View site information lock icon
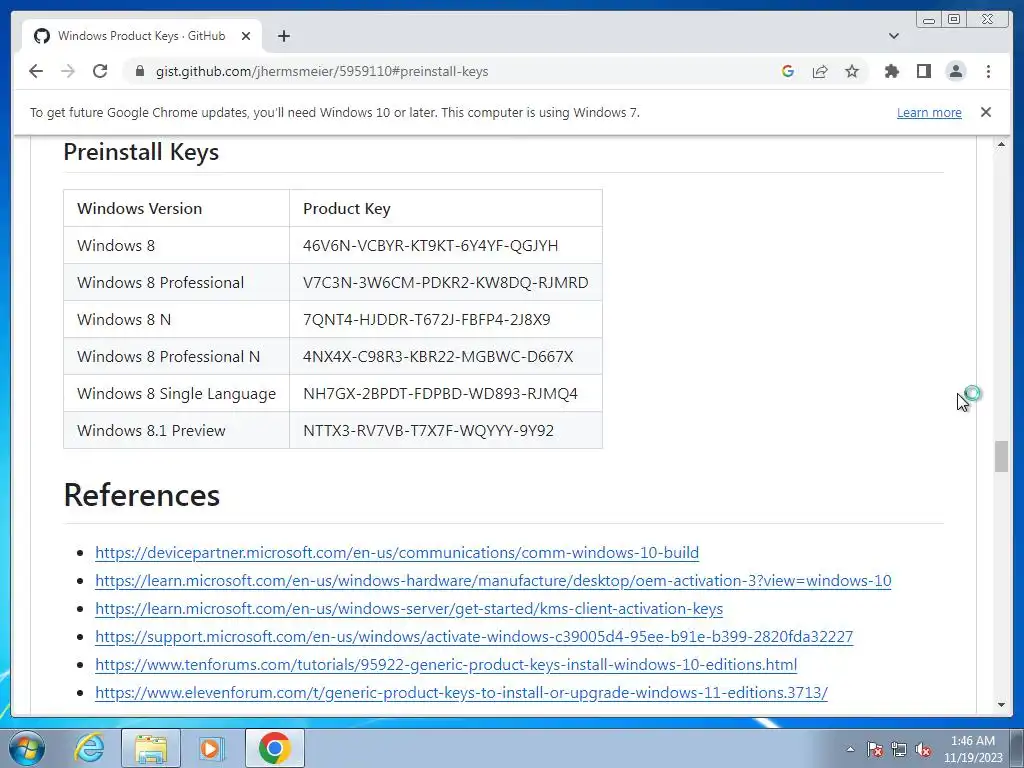 tap(139, 71)
